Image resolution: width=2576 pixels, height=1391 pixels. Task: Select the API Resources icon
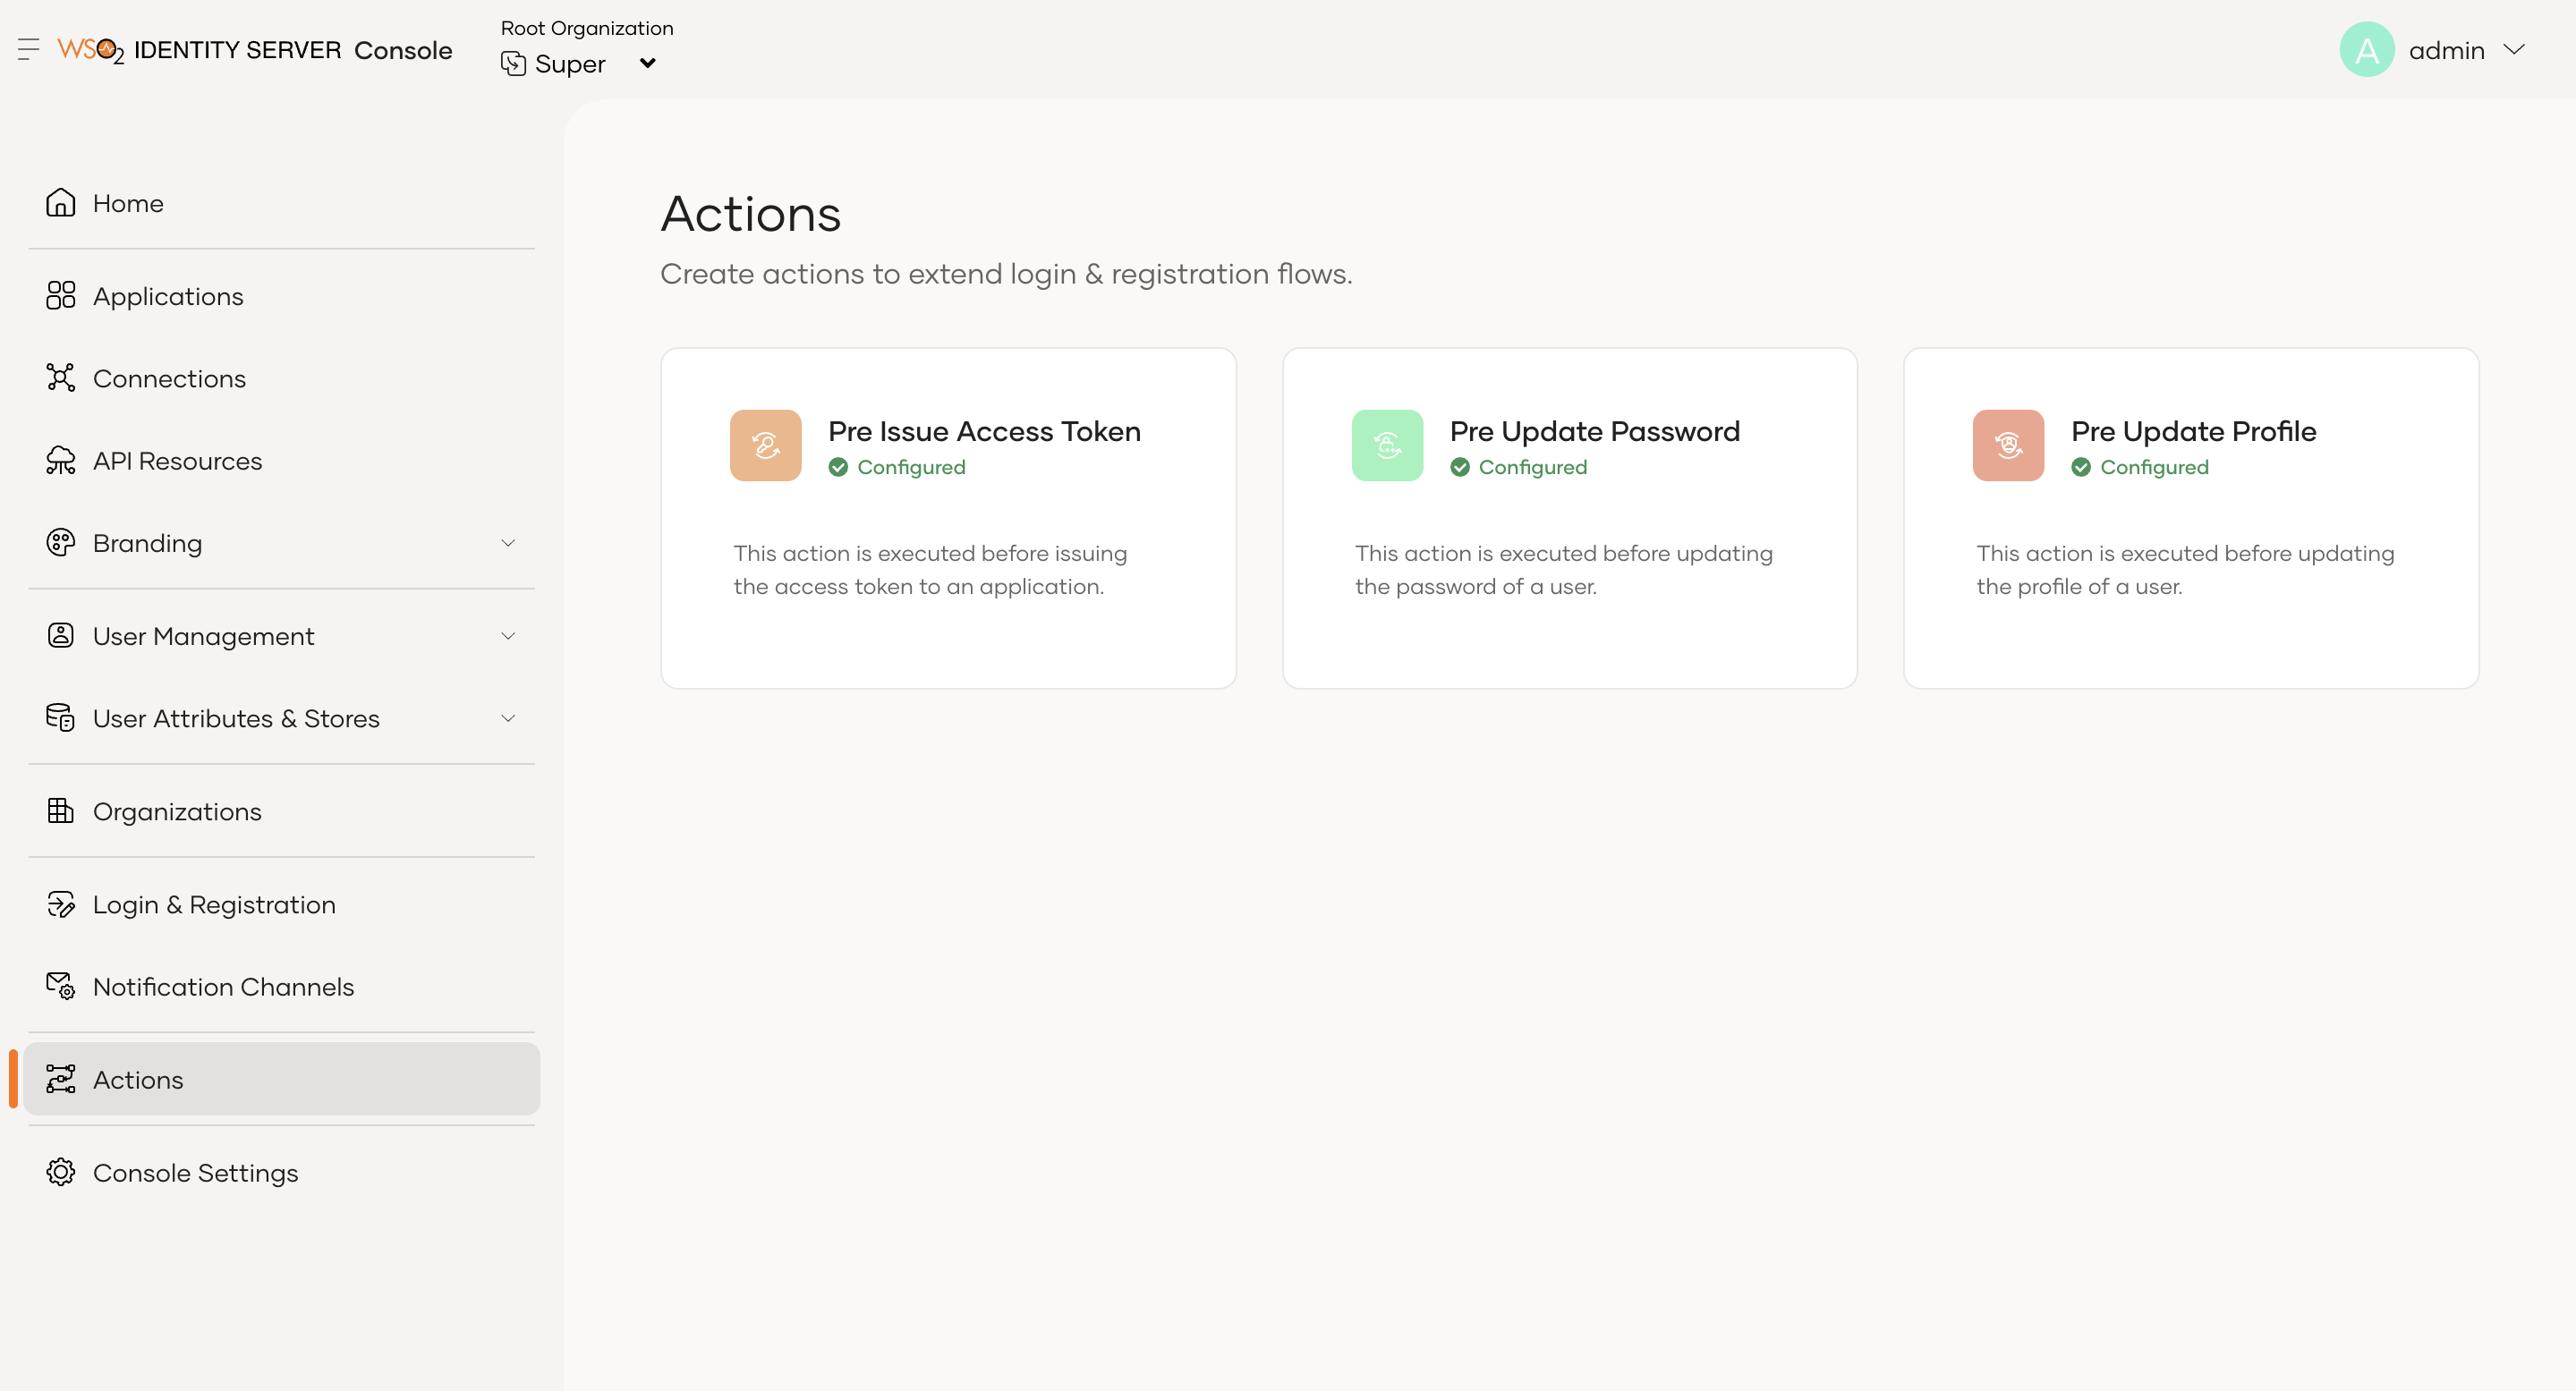pos(61,460)
